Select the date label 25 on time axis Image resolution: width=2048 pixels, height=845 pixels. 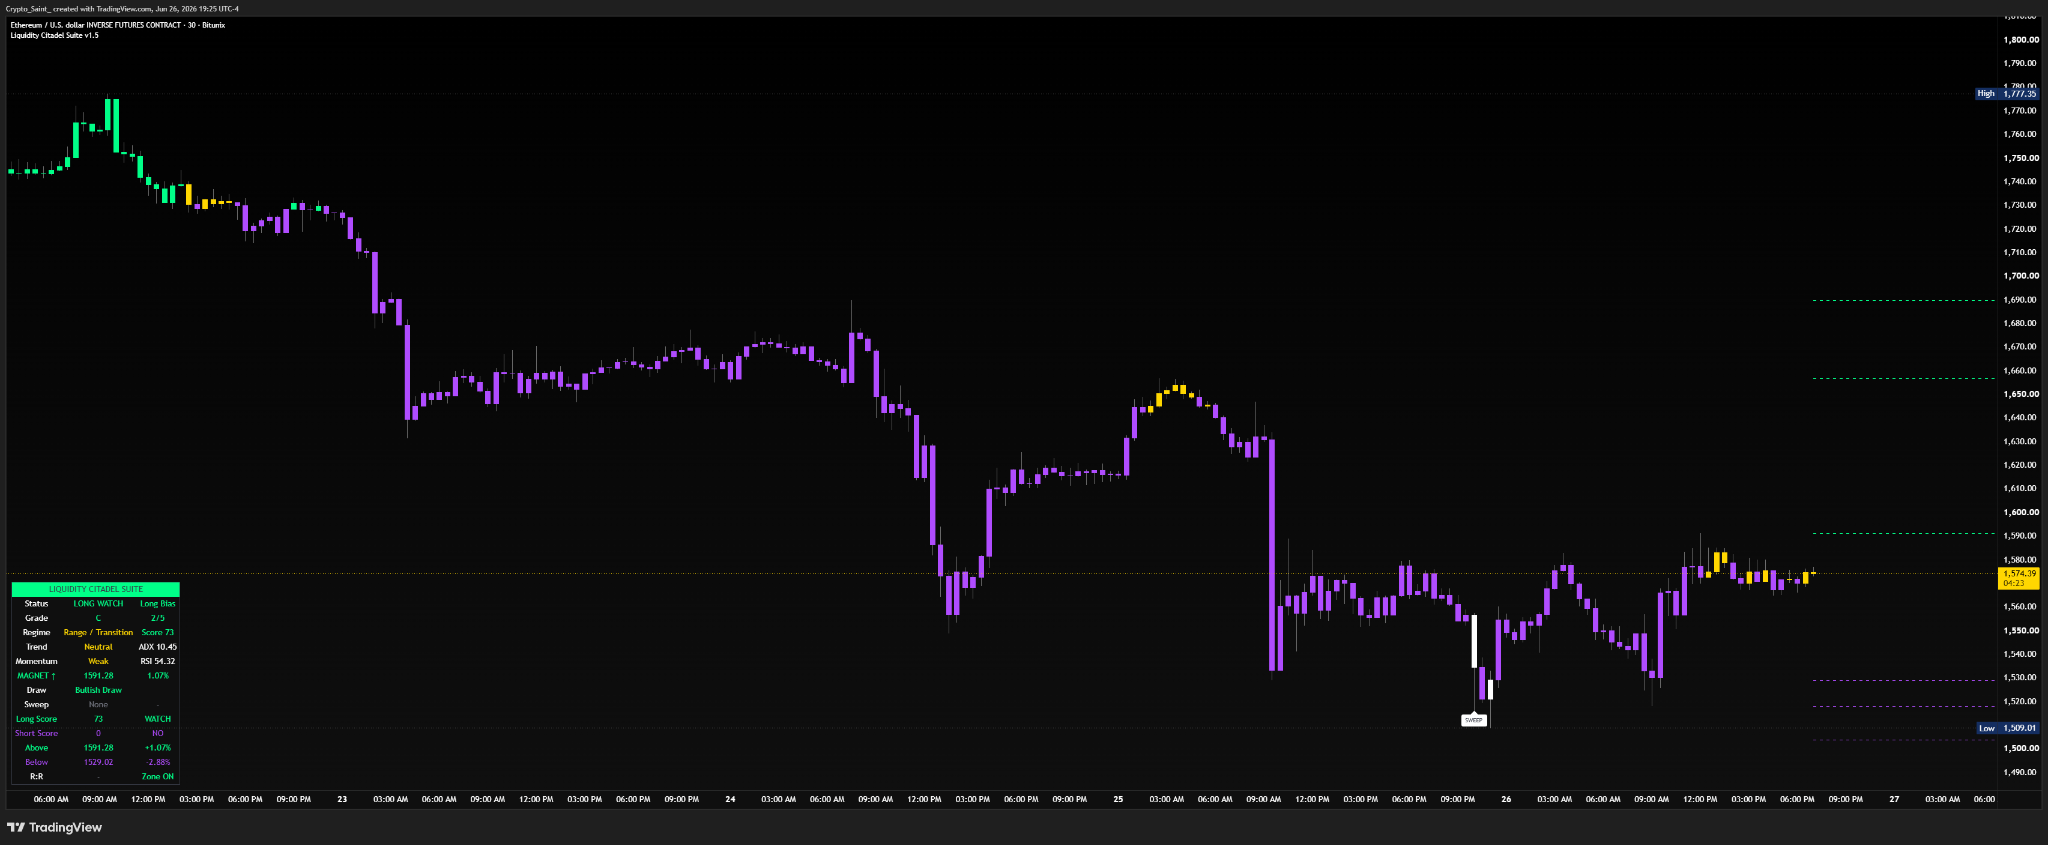pos(1118,799)
